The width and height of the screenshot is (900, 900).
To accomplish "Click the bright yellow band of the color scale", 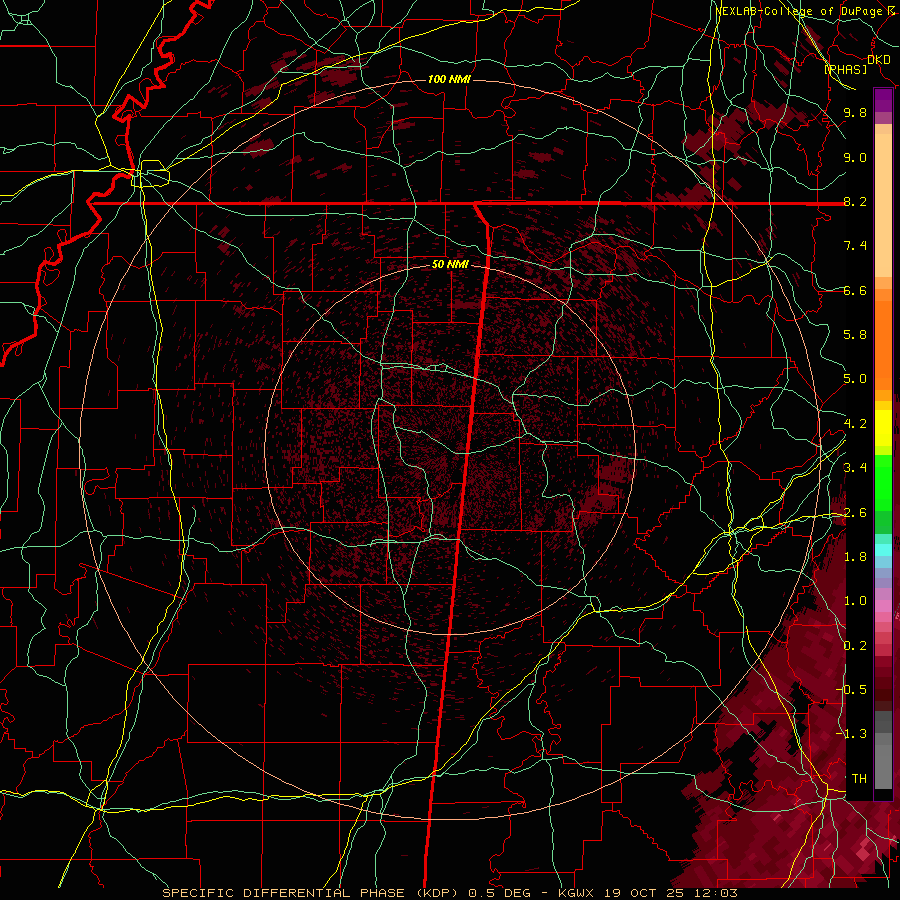I will [x=883, y=428].
